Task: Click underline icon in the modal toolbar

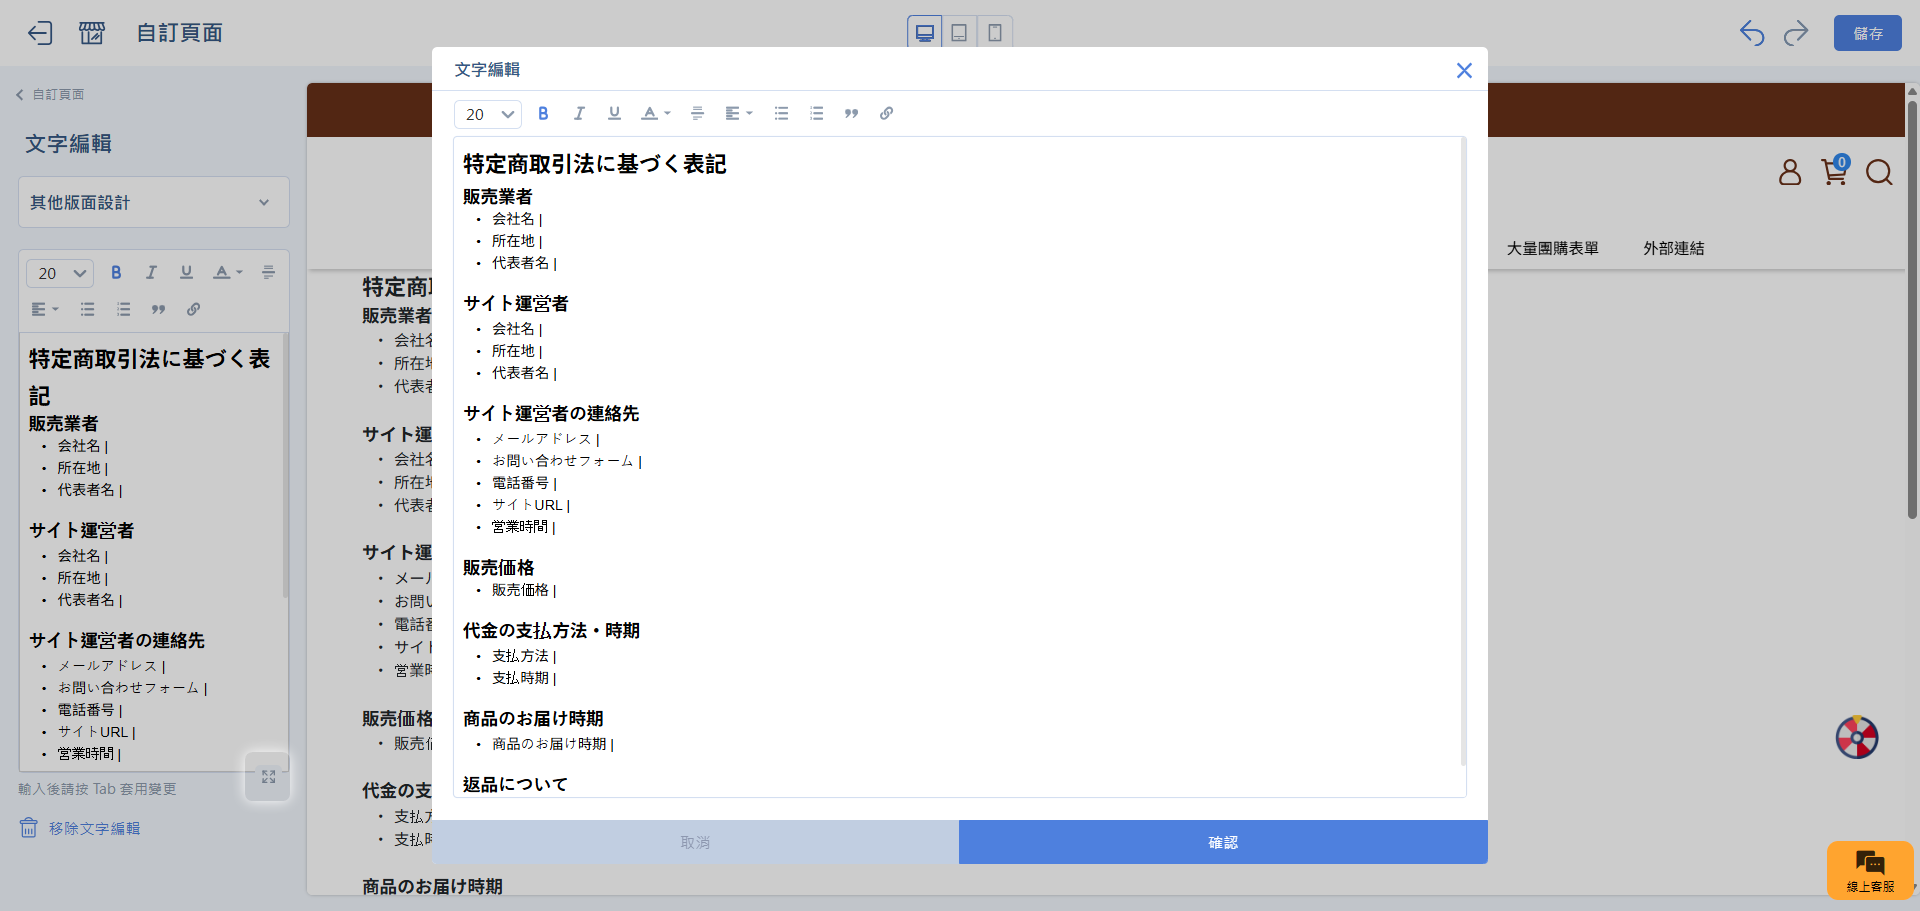Action: pos(614,114)
